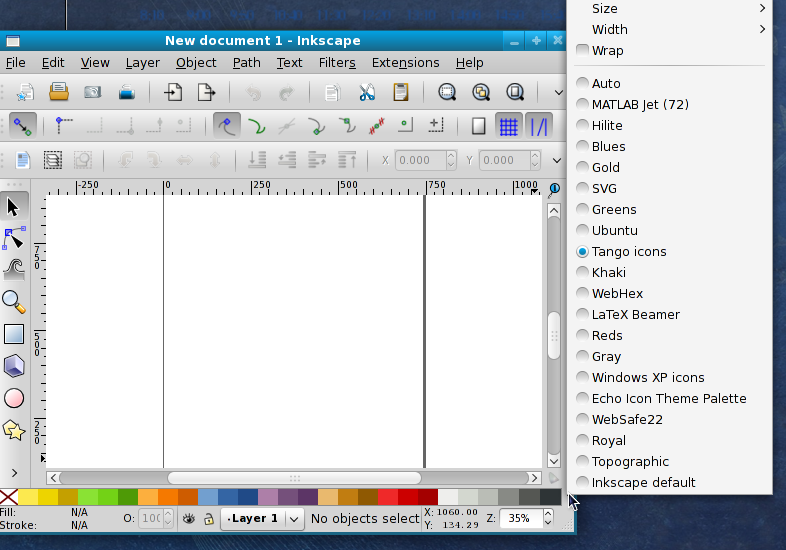Select the Tweak objects tool
The image size is (786, 550).
(14, 270)
